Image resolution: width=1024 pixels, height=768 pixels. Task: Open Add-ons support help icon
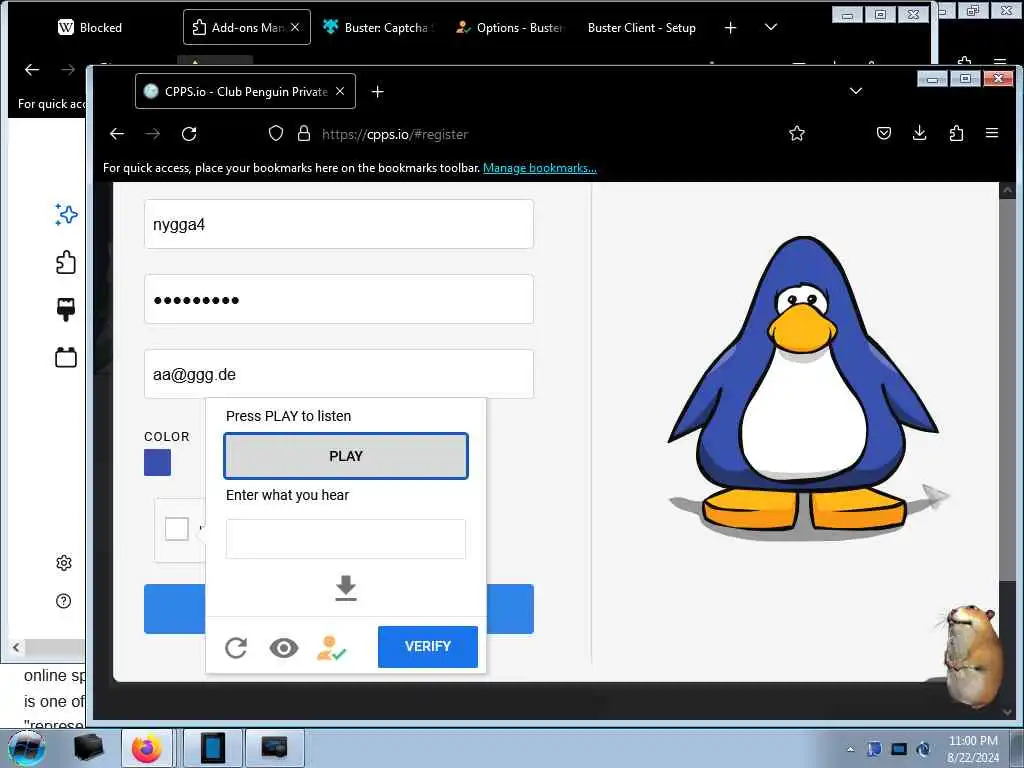(63, 601)
